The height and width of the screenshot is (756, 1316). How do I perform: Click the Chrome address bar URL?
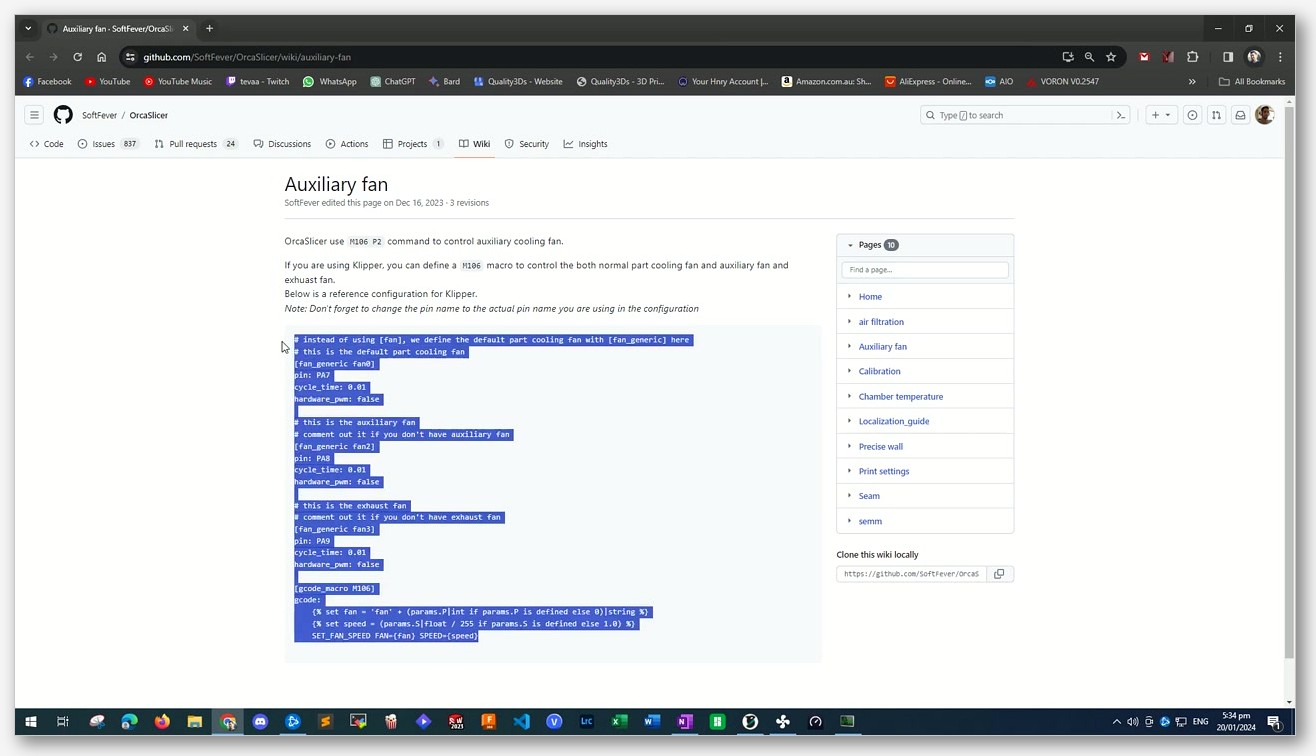pos(247,57)
